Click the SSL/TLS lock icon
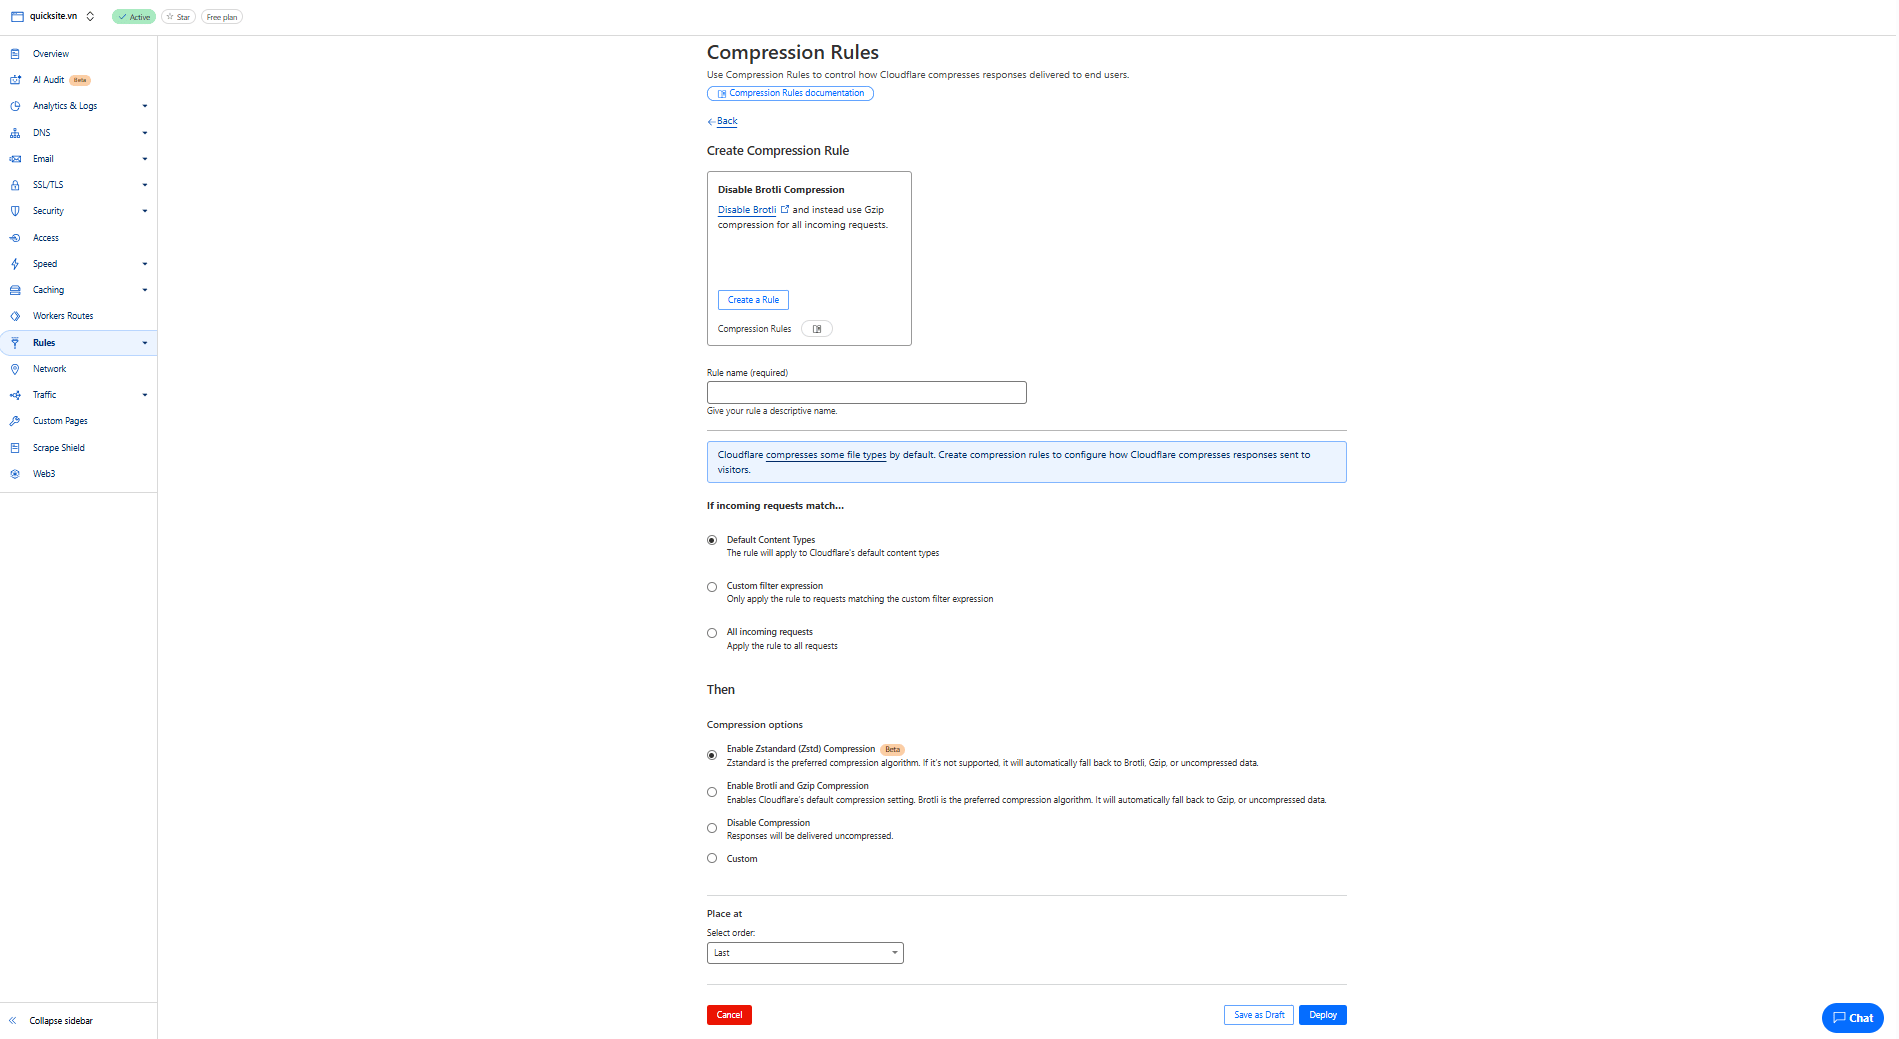 pyautogui.click(x=15, y=185)
